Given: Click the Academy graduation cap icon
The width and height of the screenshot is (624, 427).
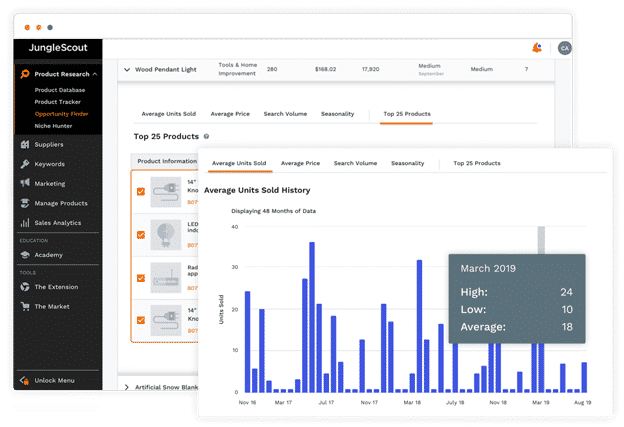Looking at the screenshot, I should [25, 255].
